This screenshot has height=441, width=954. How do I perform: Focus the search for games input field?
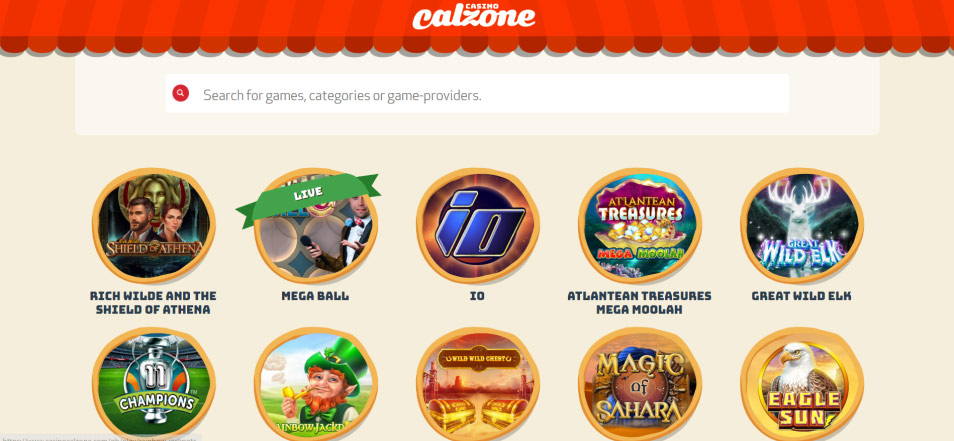478,94
